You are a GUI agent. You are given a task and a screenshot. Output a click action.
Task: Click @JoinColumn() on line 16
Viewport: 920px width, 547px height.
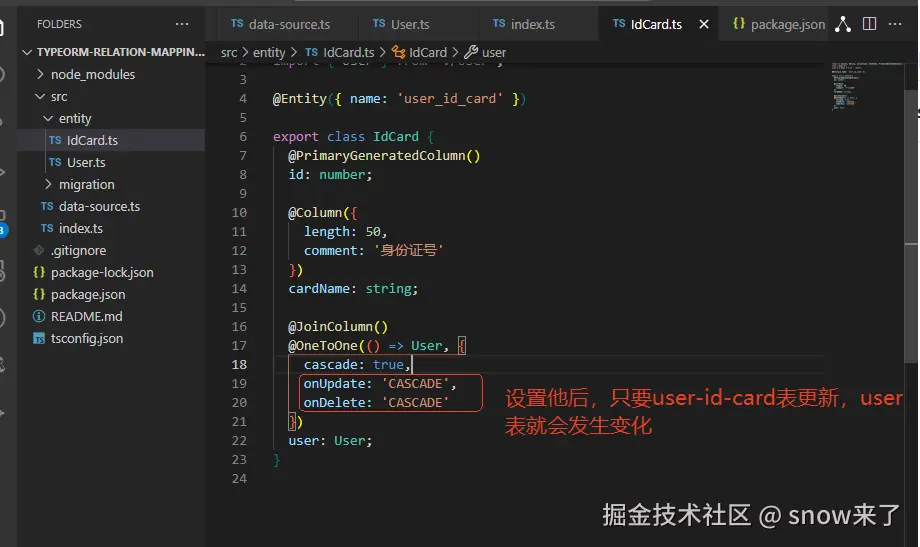tap(338, 326)
